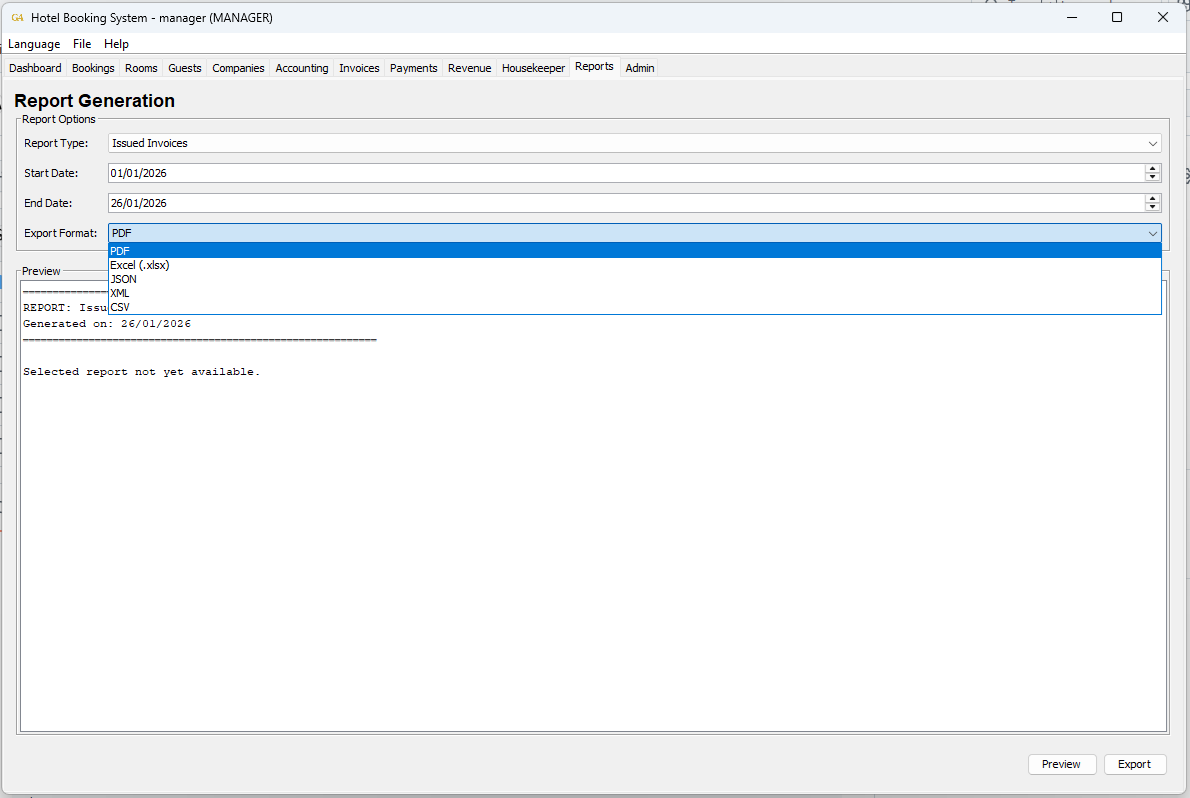Open the Dashboard tab

coord(35,68)
